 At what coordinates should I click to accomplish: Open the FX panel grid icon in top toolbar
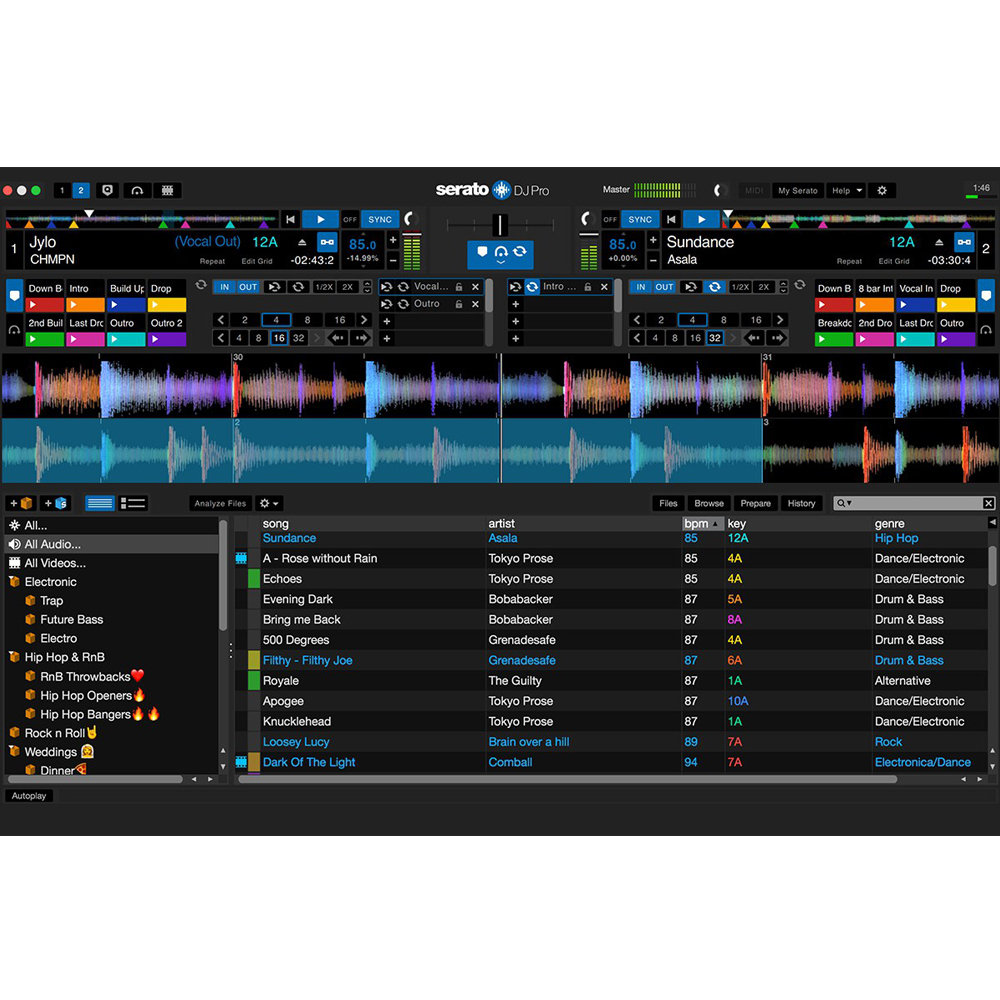coord(168,190)
